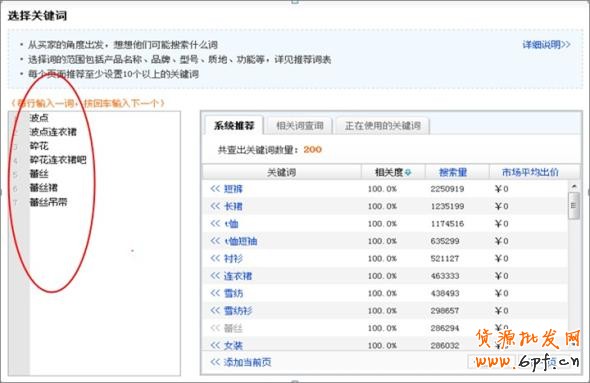This screenshot has height=383, width=590.
Task: Switch to the 系统推荐 tab
Action: coord(234,125)
